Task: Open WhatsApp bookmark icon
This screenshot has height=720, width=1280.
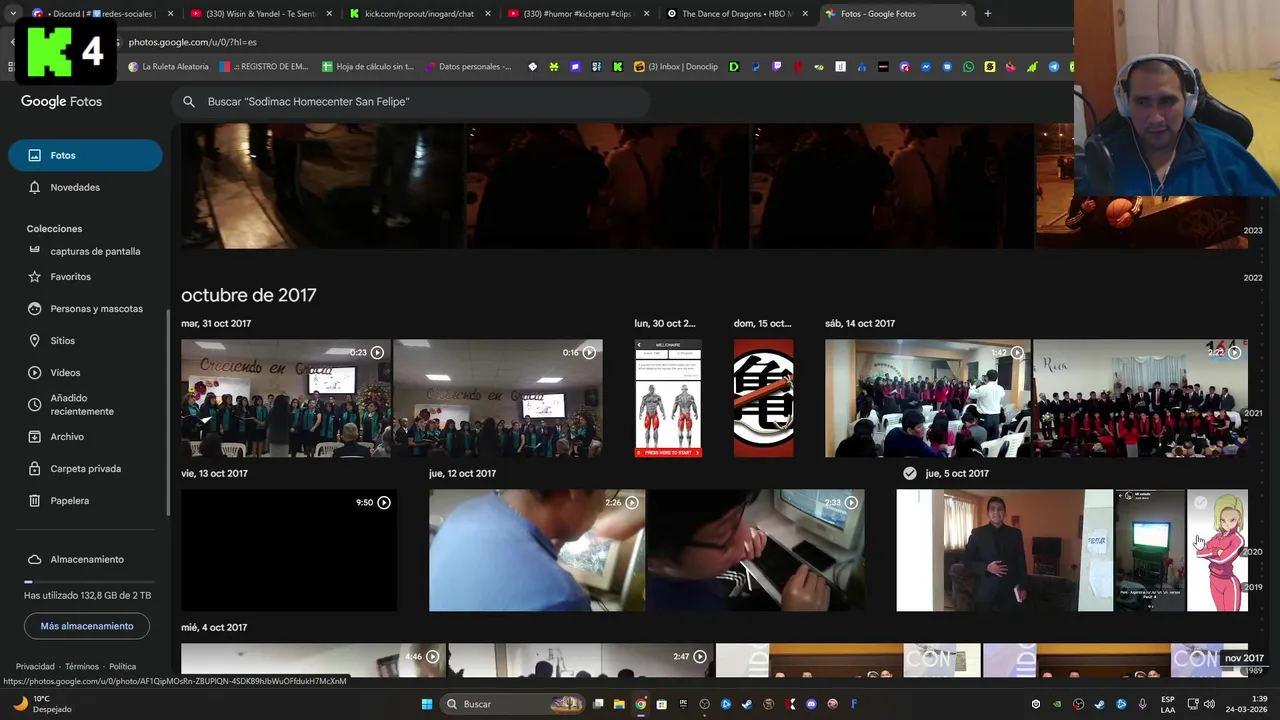Action: pos(968,67)
